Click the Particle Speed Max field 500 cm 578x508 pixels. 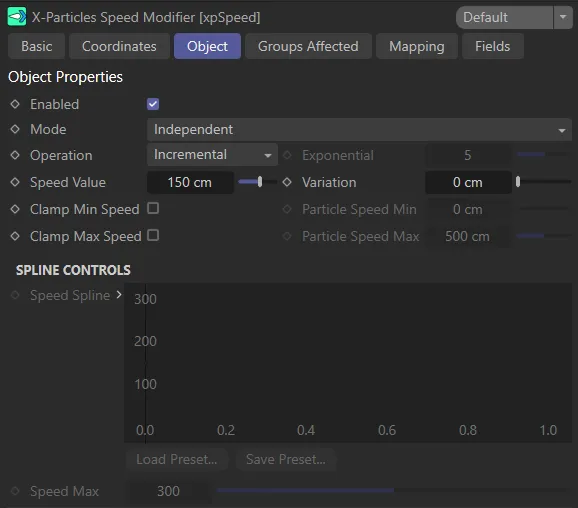coord(468,236)
